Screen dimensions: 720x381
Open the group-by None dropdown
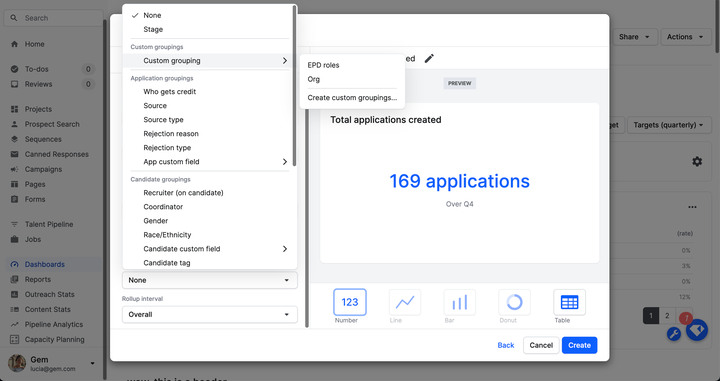click(210, 280)
